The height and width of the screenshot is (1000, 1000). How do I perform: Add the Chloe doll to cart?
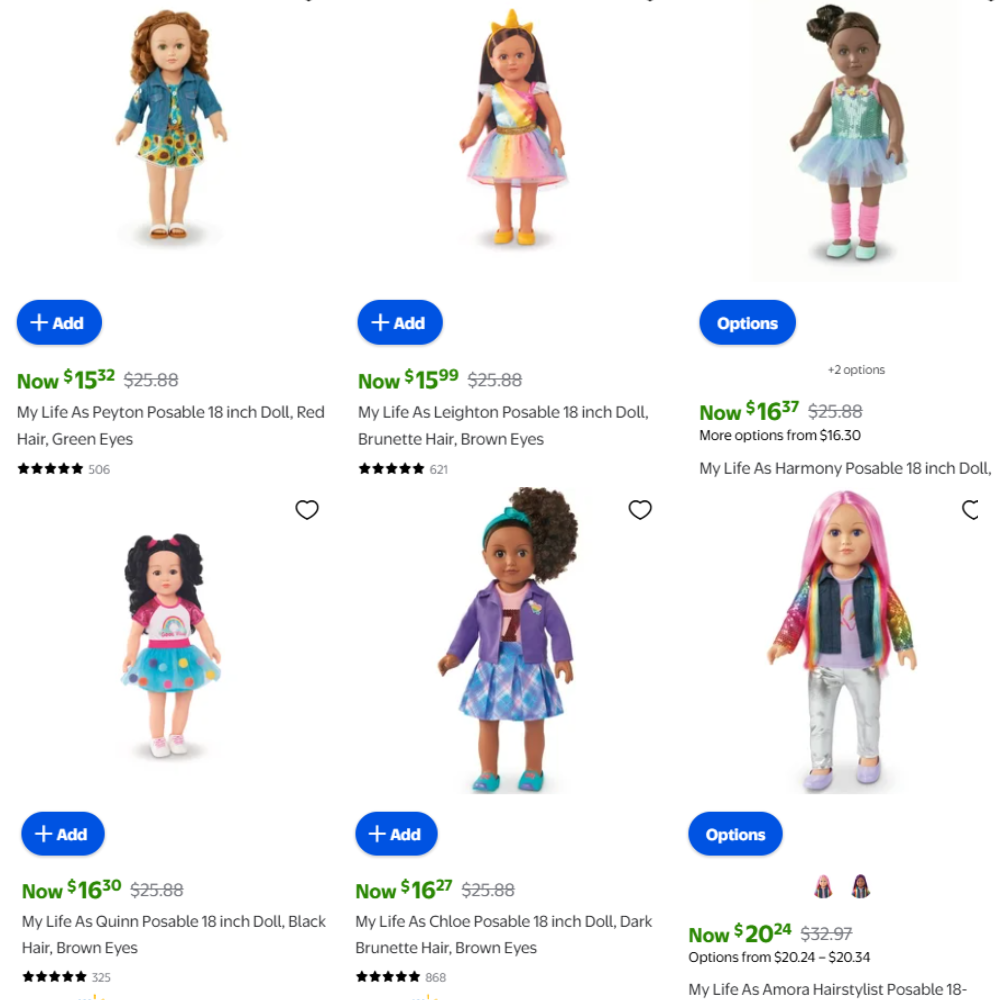click(x=396, y=834)
